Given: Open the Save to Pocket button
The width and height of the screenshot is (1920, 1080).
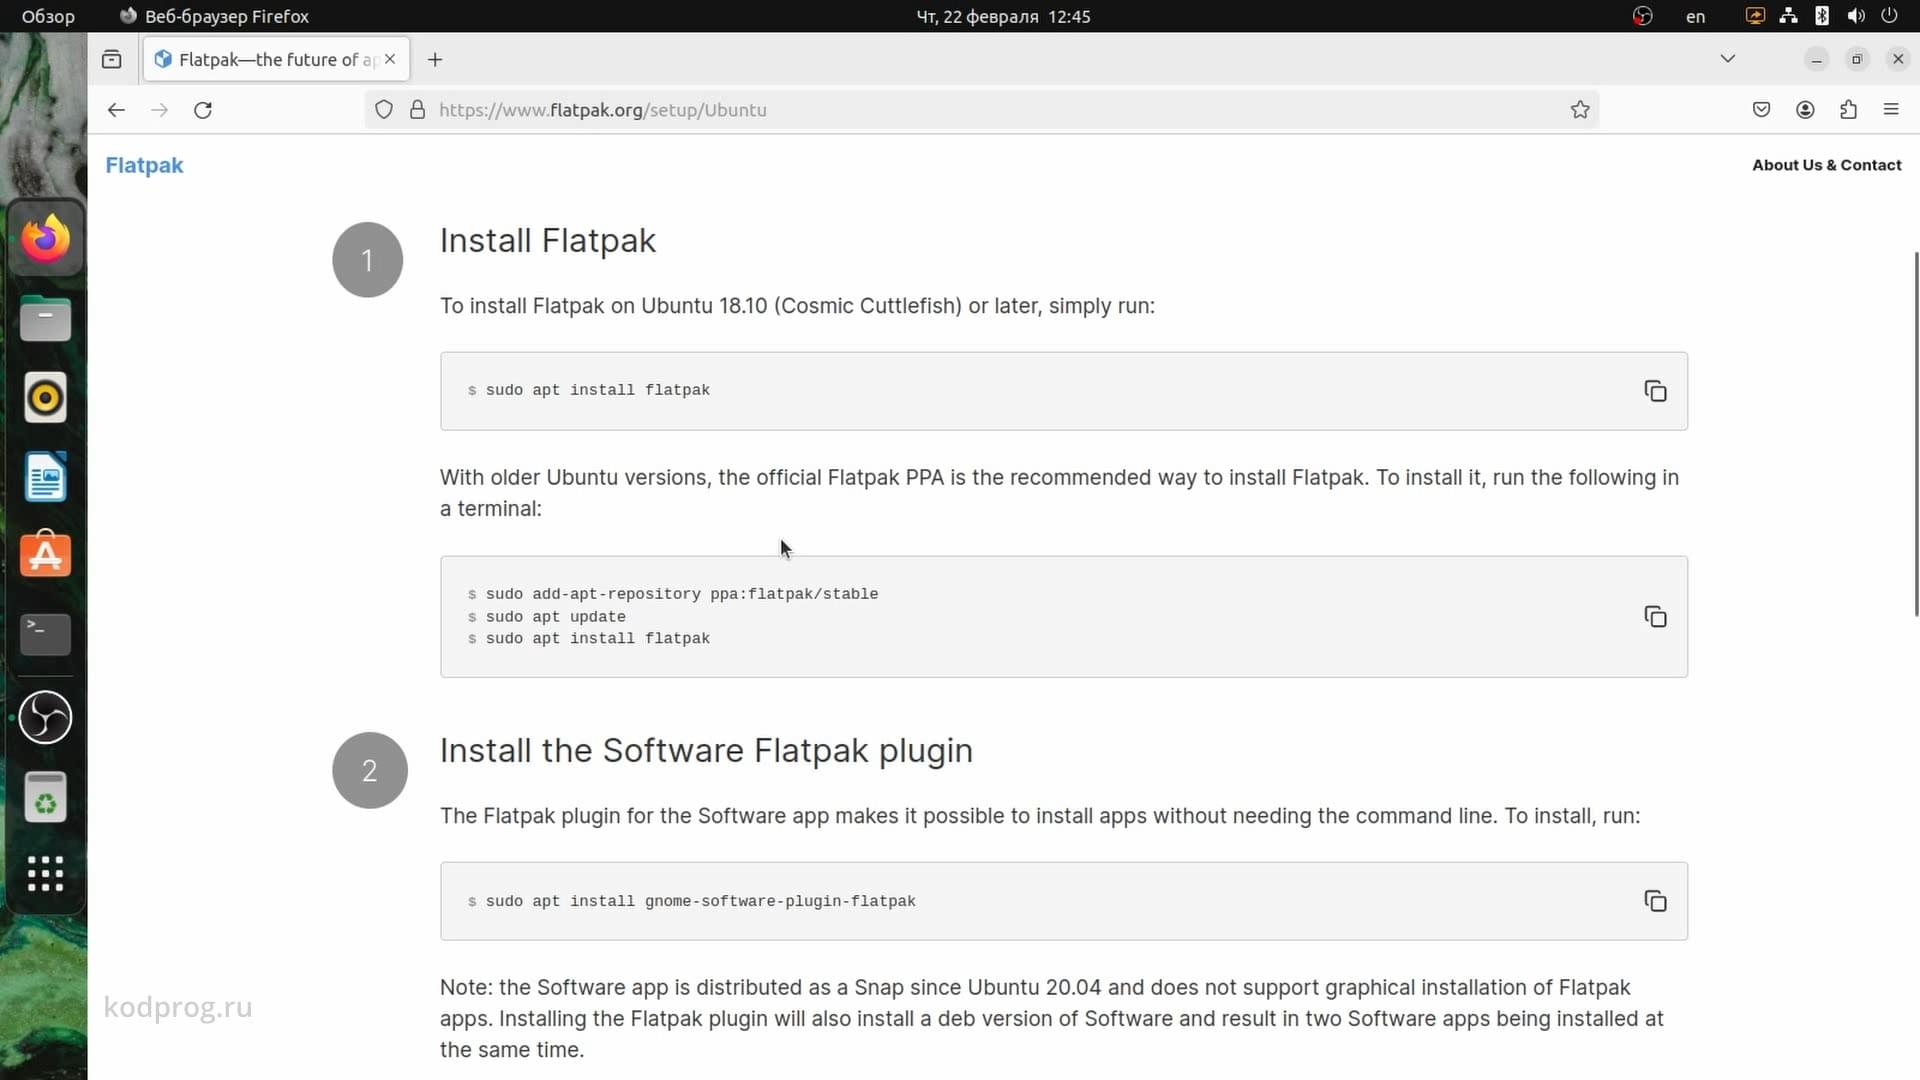Looking at the screenshot, I should click(1762, 110).
